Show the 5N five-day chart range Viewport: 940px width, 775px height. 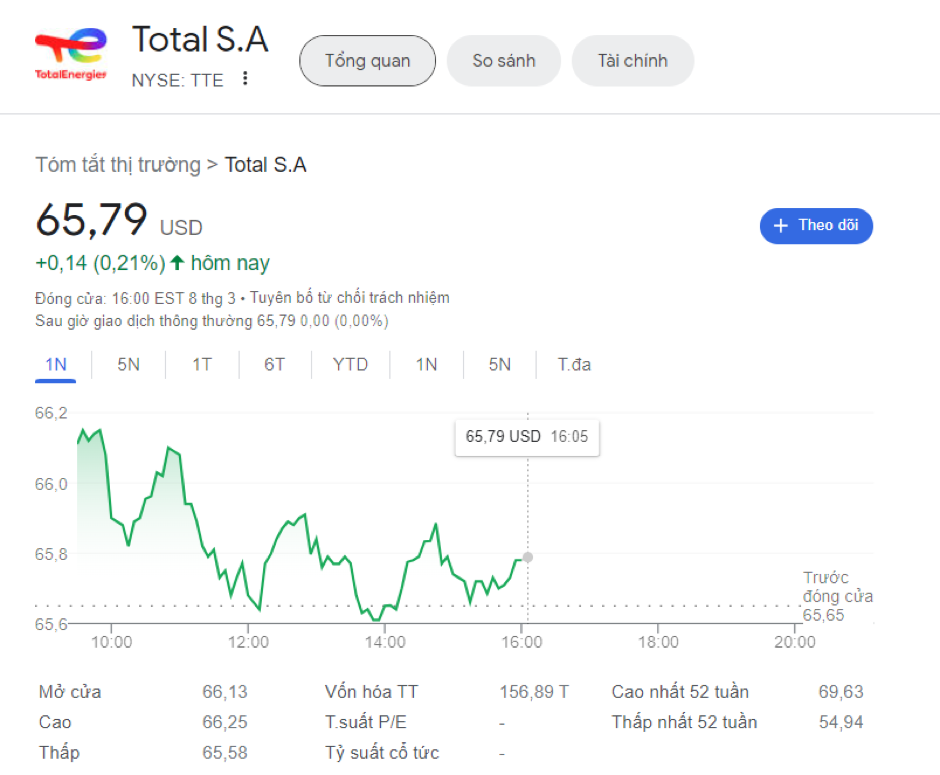(128, 364)
